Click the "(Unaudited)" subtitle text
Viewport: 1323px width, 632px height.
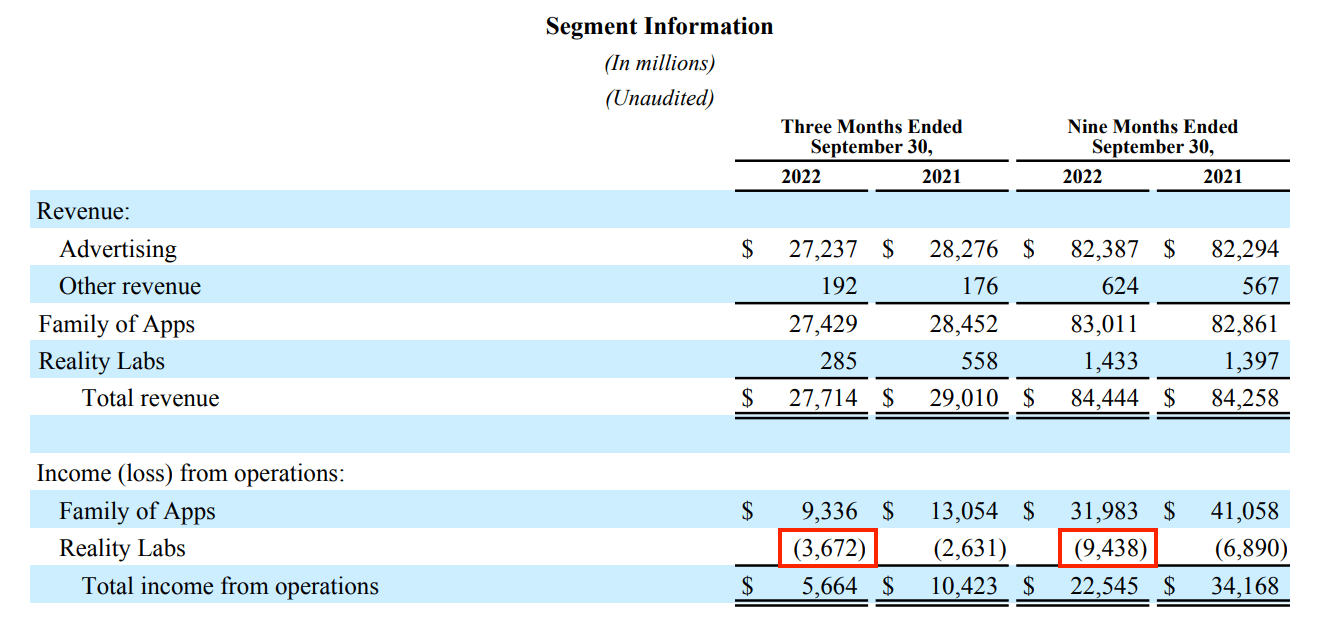point(659,98)
